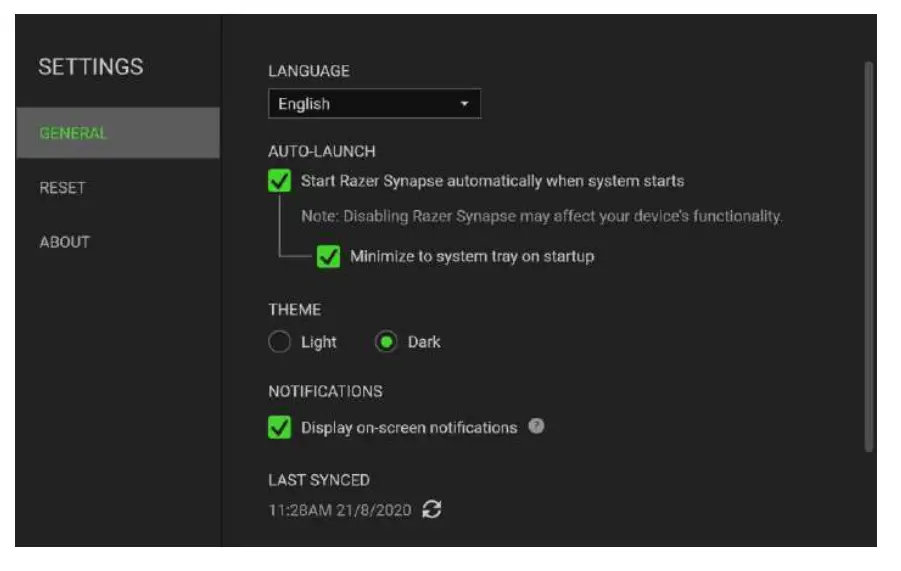Click the SETTINGS title heading
Viewport: 901px width, 571px height.
tap(91, 67)
